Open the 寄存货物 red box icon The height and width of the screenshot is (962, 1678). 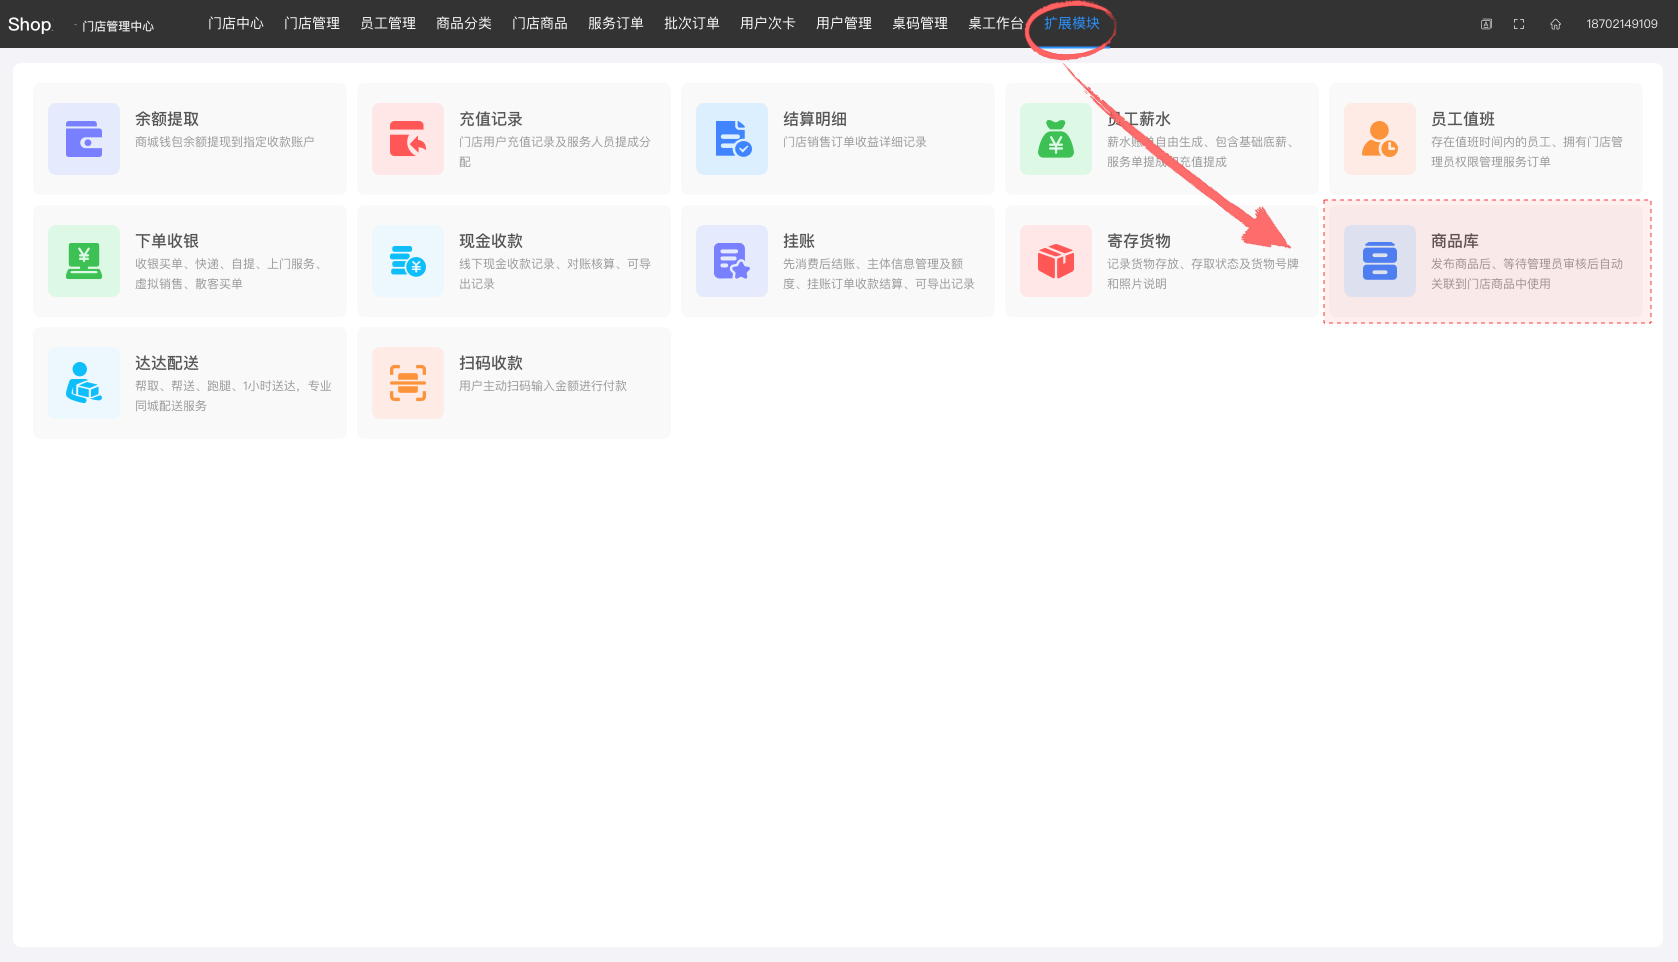pyautogui.click(x=1056, y=261)
